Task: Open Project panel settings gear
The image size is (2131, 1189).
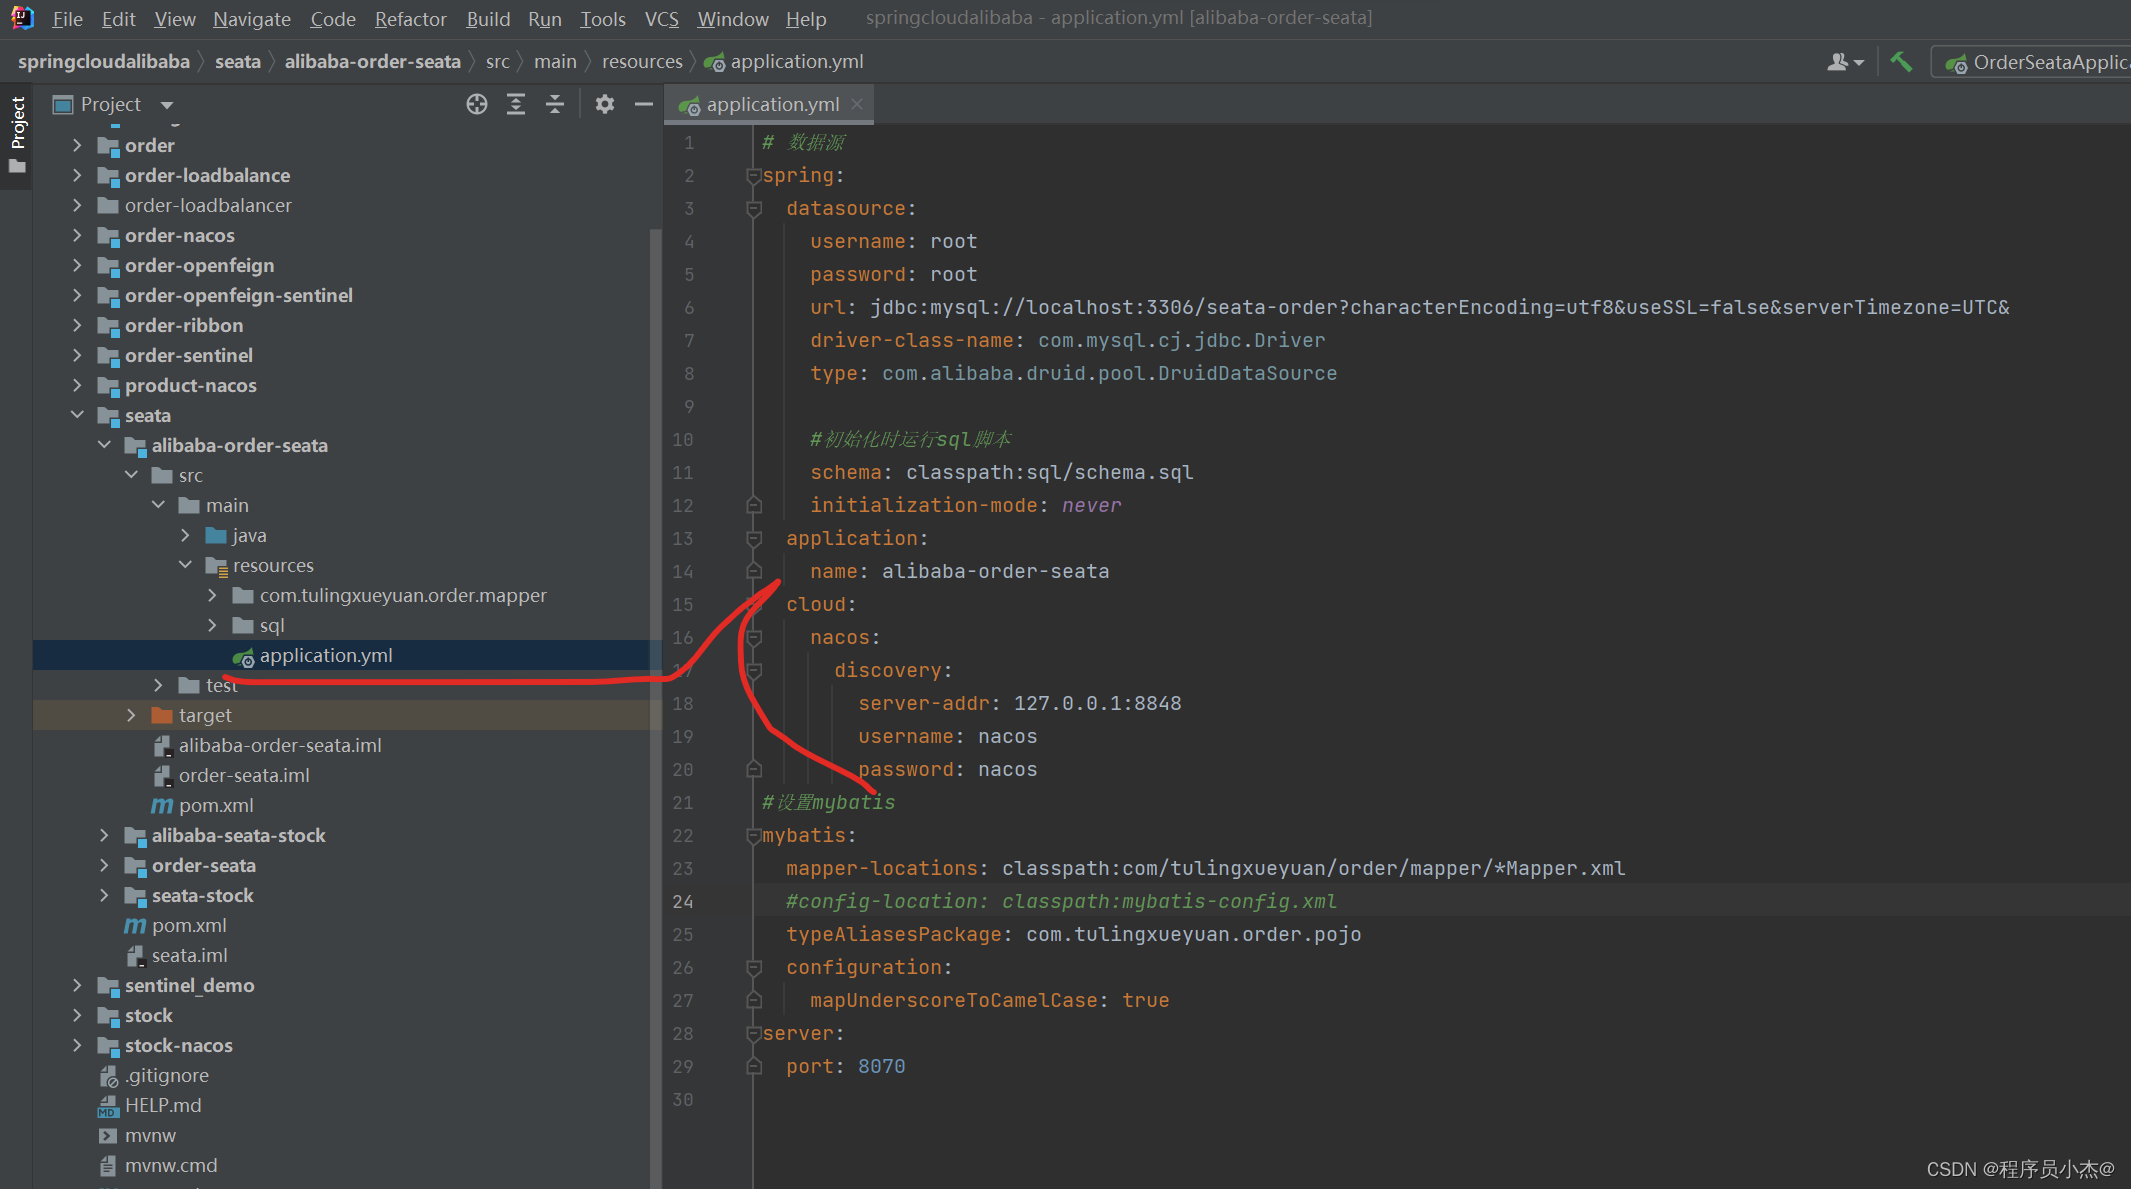Action: (x=604, y=104)
